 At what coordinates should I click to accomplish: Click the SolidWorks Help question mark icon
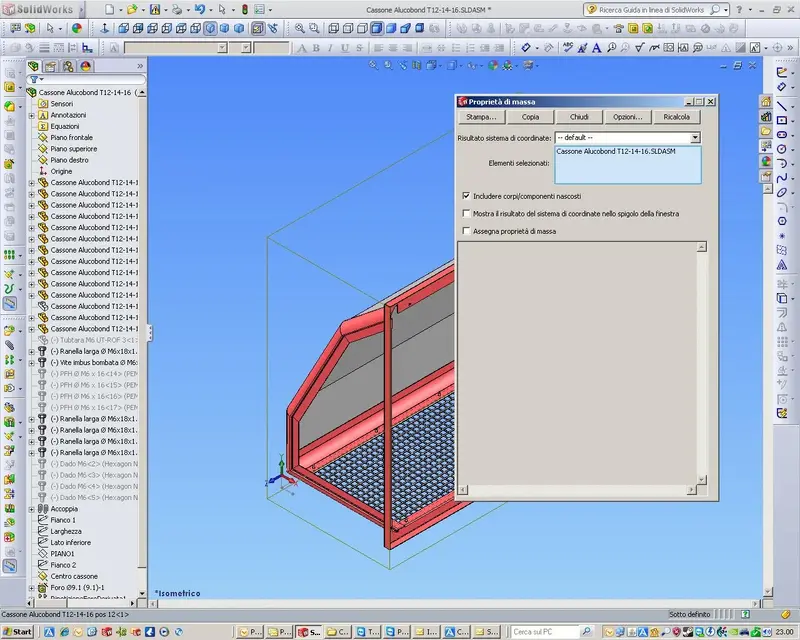click(x=738, y=9)
